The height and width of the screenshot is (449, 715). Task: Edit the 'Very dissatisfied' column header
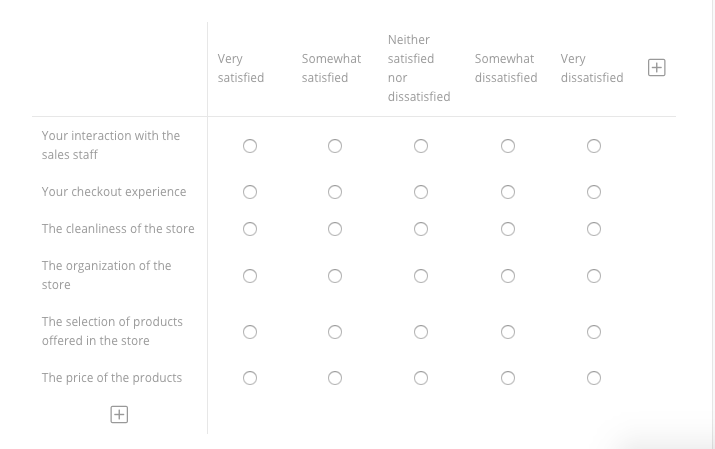tap(591, 68)
